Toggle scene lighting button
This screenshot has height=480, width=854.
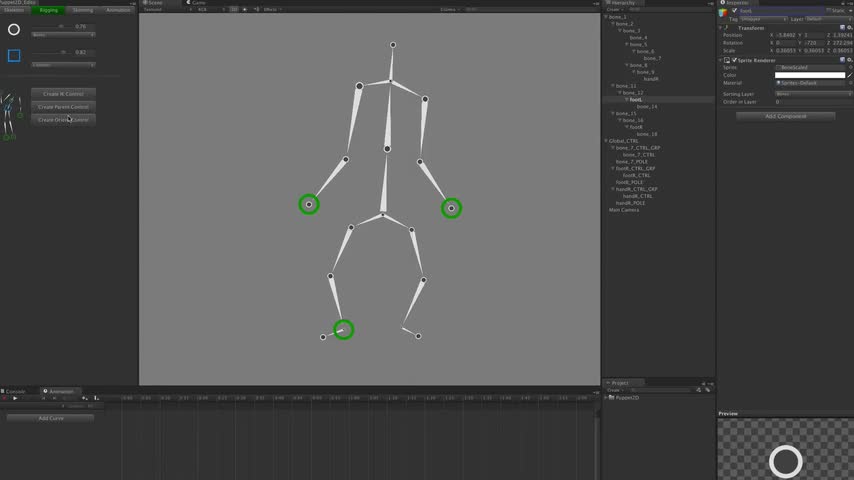pyautogui.click(x=245, y=10)
